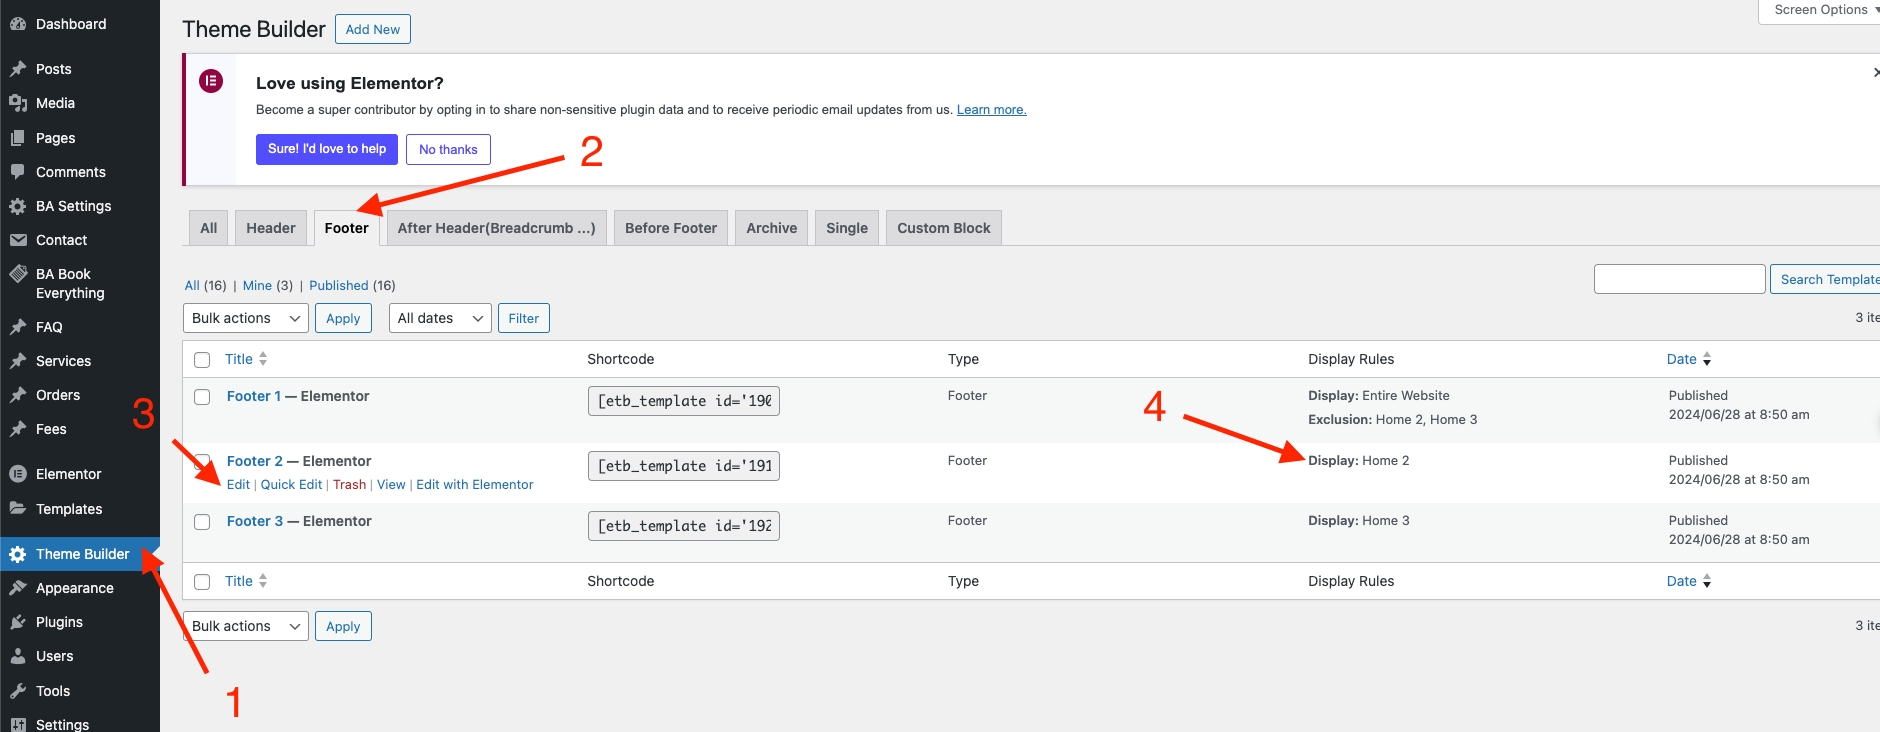
Task: Check the Footer 1 row checkbox
Action: pos(202,397)
